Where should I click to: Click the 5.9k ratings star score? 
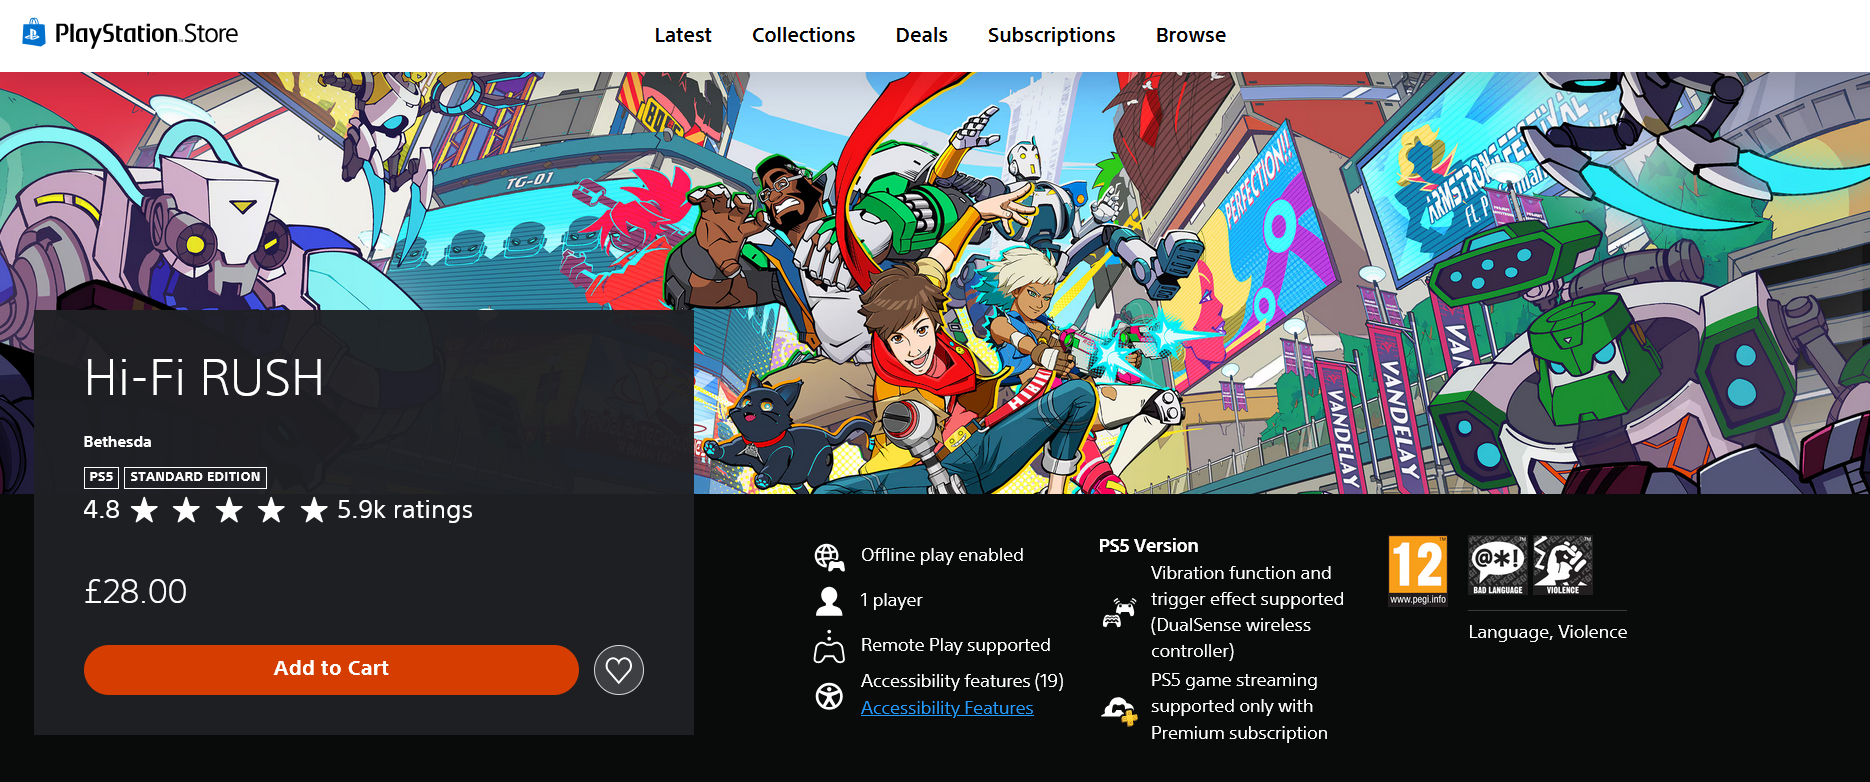click(278, 510)
